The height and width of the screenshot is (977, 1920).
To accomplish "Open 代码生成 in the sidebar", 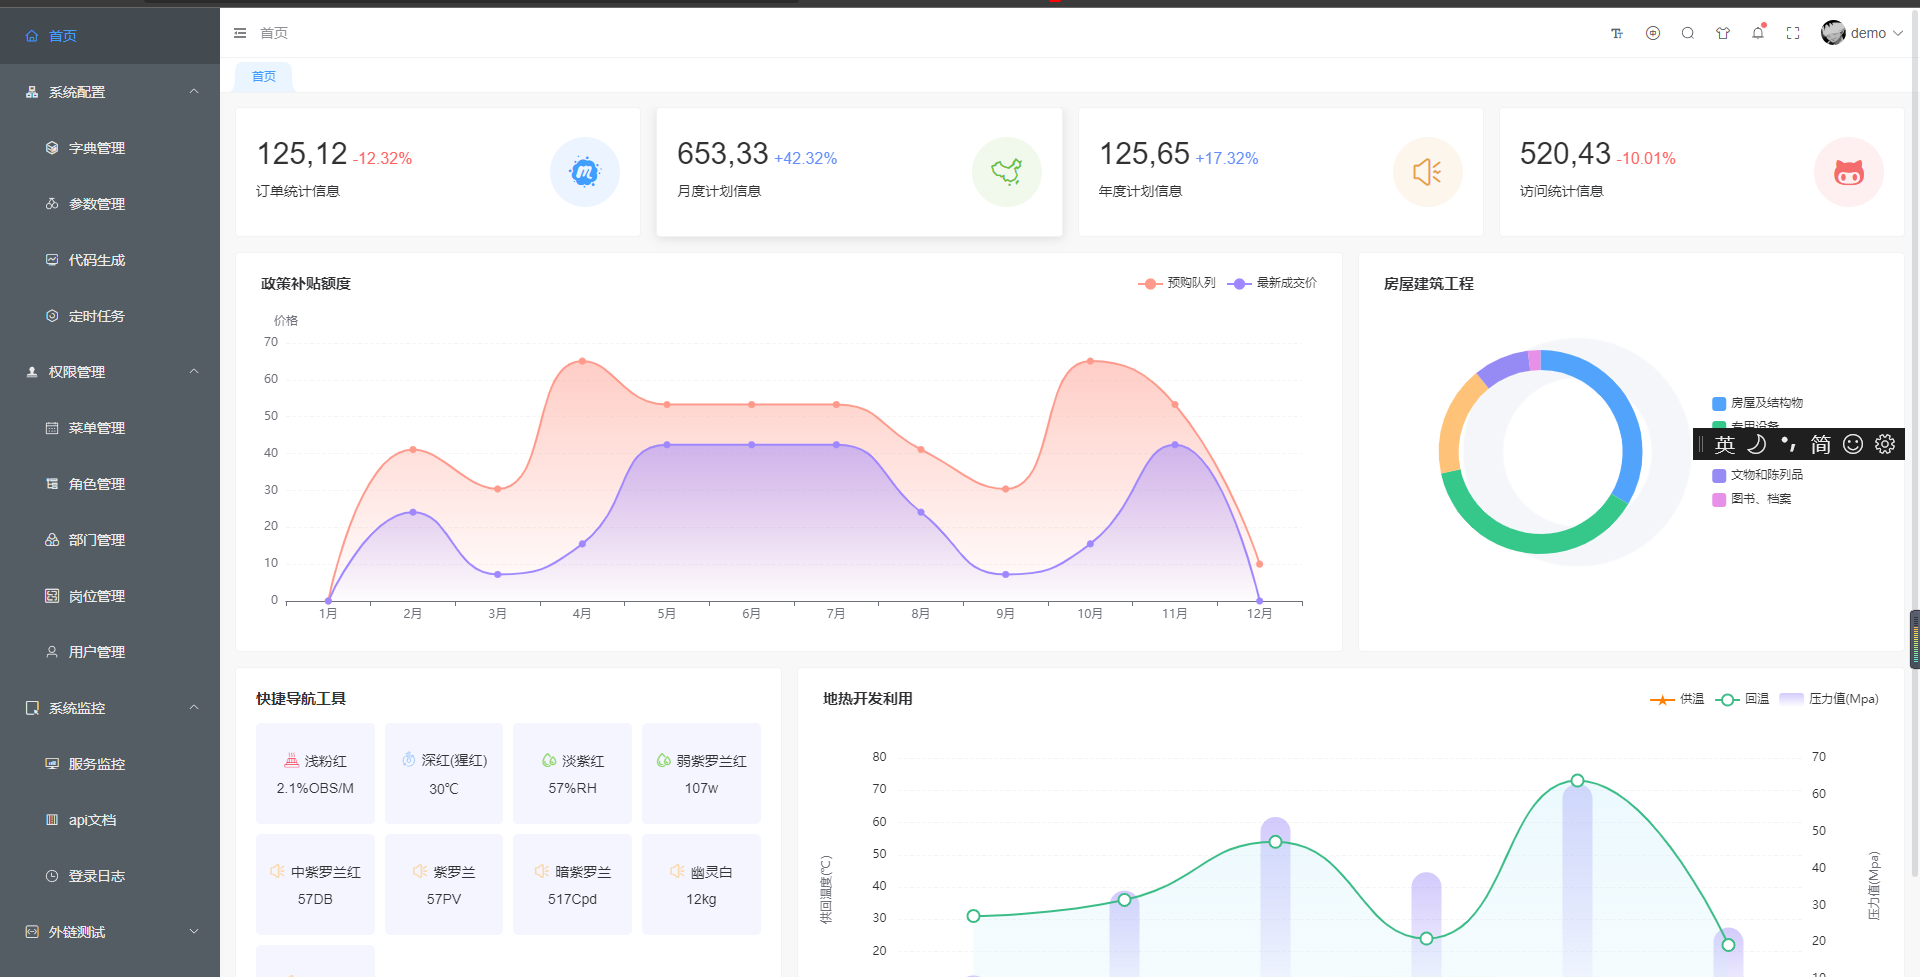I will tap(110, 260).
